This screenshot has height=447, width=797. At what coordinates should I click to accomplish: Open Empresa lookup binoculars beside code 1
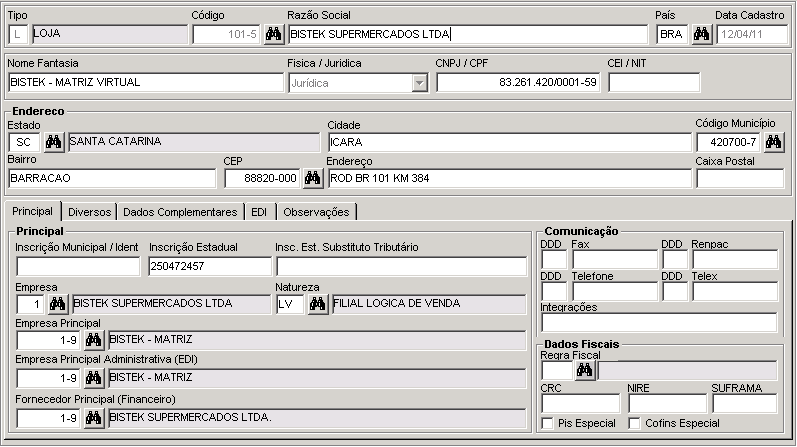click(57, 304)
